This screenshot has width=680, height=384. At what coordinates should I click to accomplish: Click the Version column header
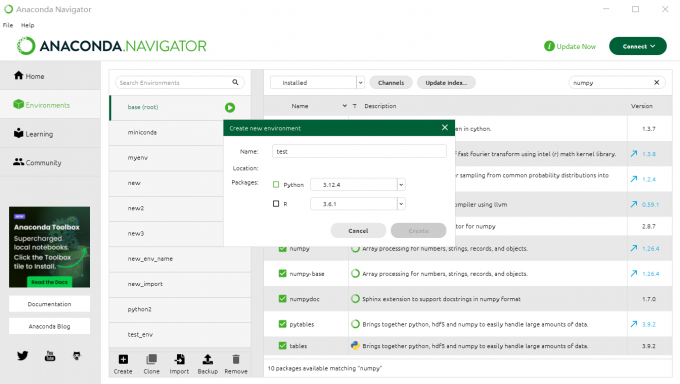click(x=641, y=106)
